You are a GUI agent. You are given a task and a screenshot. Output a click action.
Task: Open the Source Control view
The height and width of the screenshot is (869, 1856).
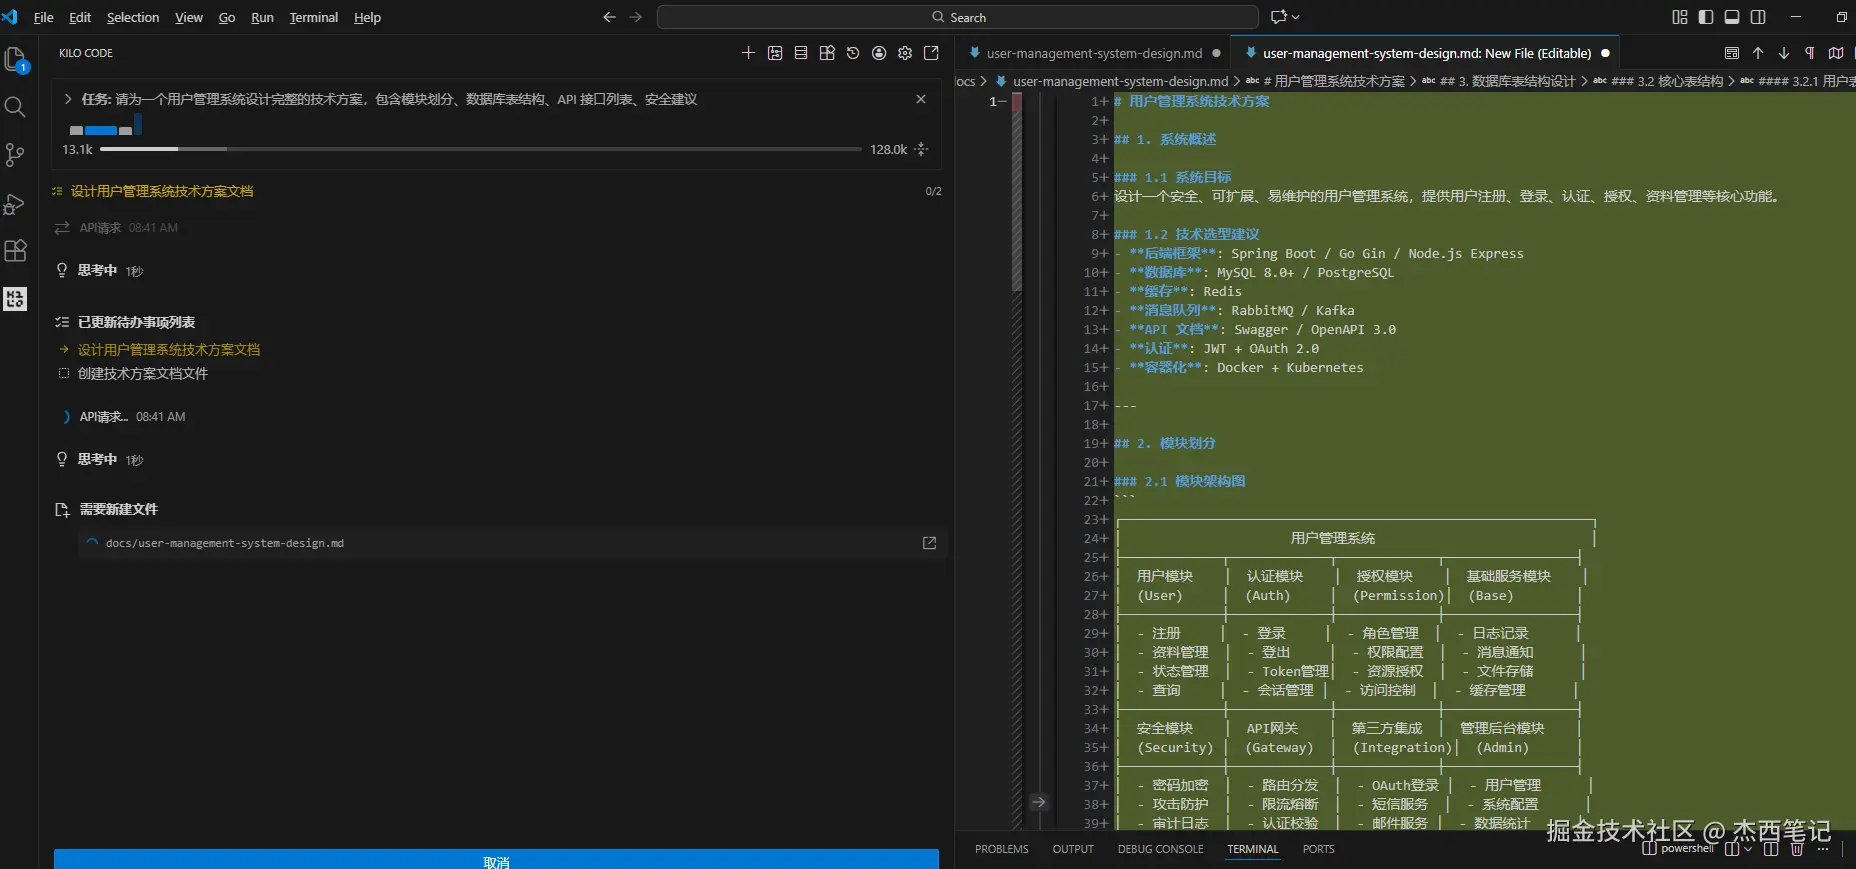15,155
